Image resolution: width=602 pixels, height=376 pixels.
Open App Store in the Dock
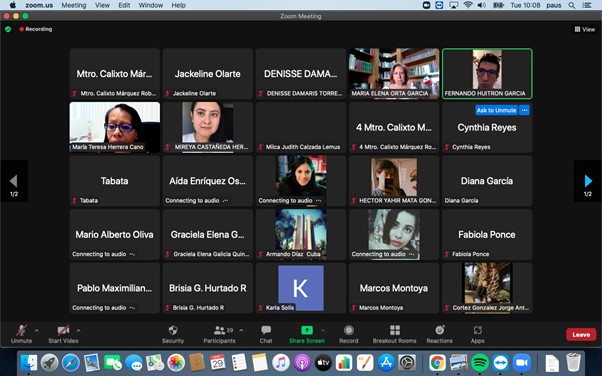[x=386, y=363]
